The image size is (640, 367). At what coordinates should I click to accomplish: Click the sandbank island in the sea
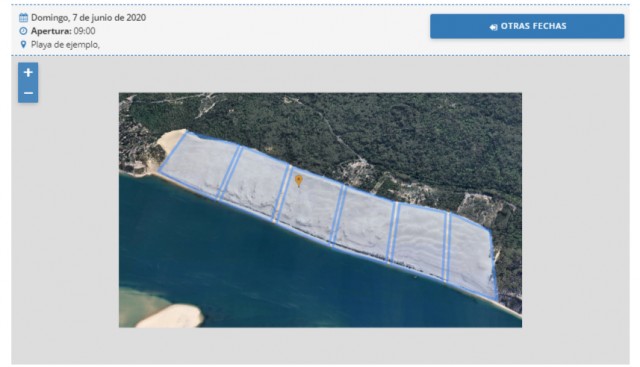pyautogui.click(x=171, y=316)
